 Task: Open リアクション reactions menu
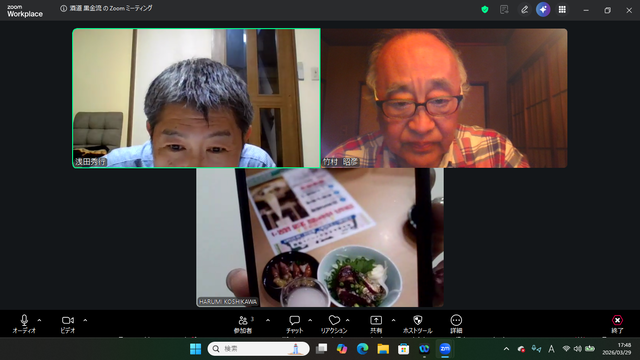[334, 324]
